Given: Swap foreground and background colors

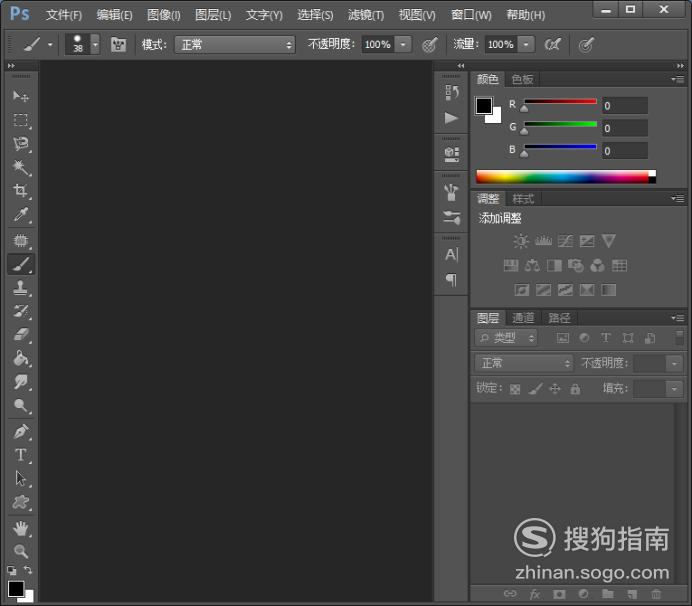Looking at the screenshot, I should 28,570.
